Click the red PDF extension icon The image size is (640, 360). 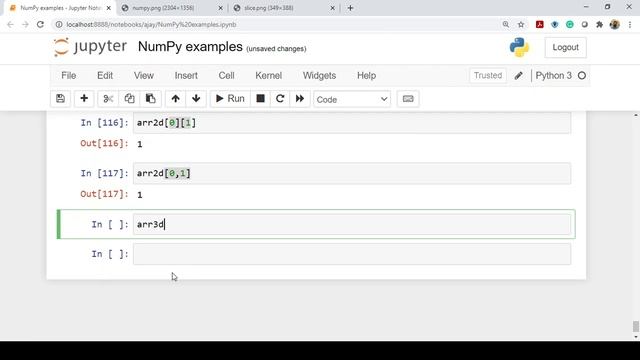coord(540,24)
